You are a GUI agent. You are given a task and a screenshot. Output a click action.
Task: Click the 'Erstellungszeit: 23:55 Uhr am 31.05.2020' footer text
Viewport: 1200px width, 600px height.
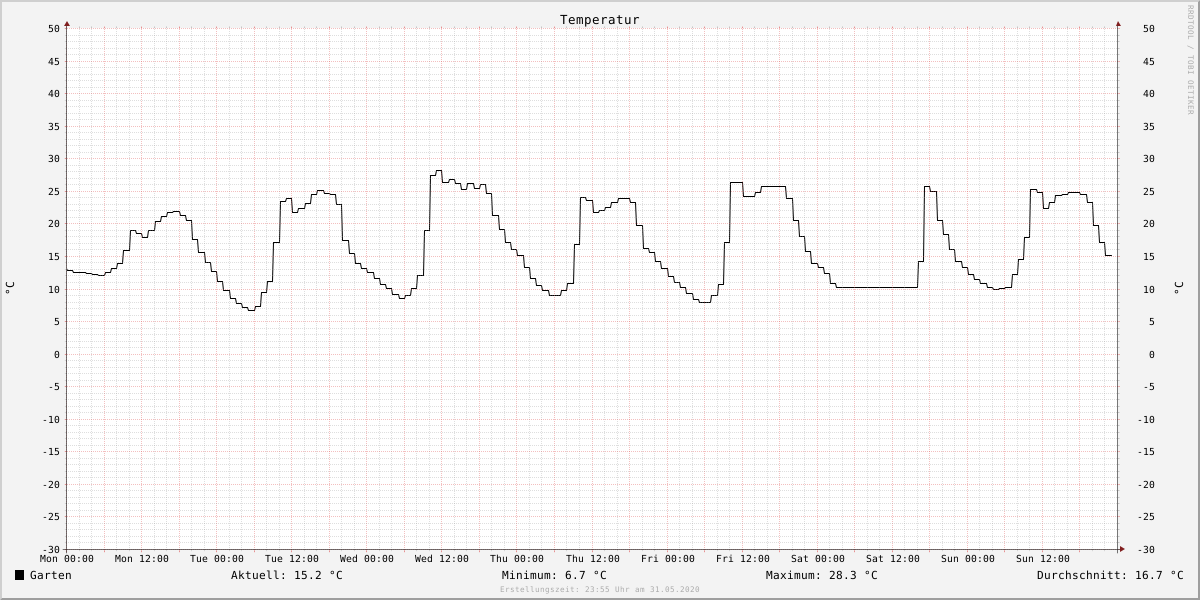(x=600, y=590)
